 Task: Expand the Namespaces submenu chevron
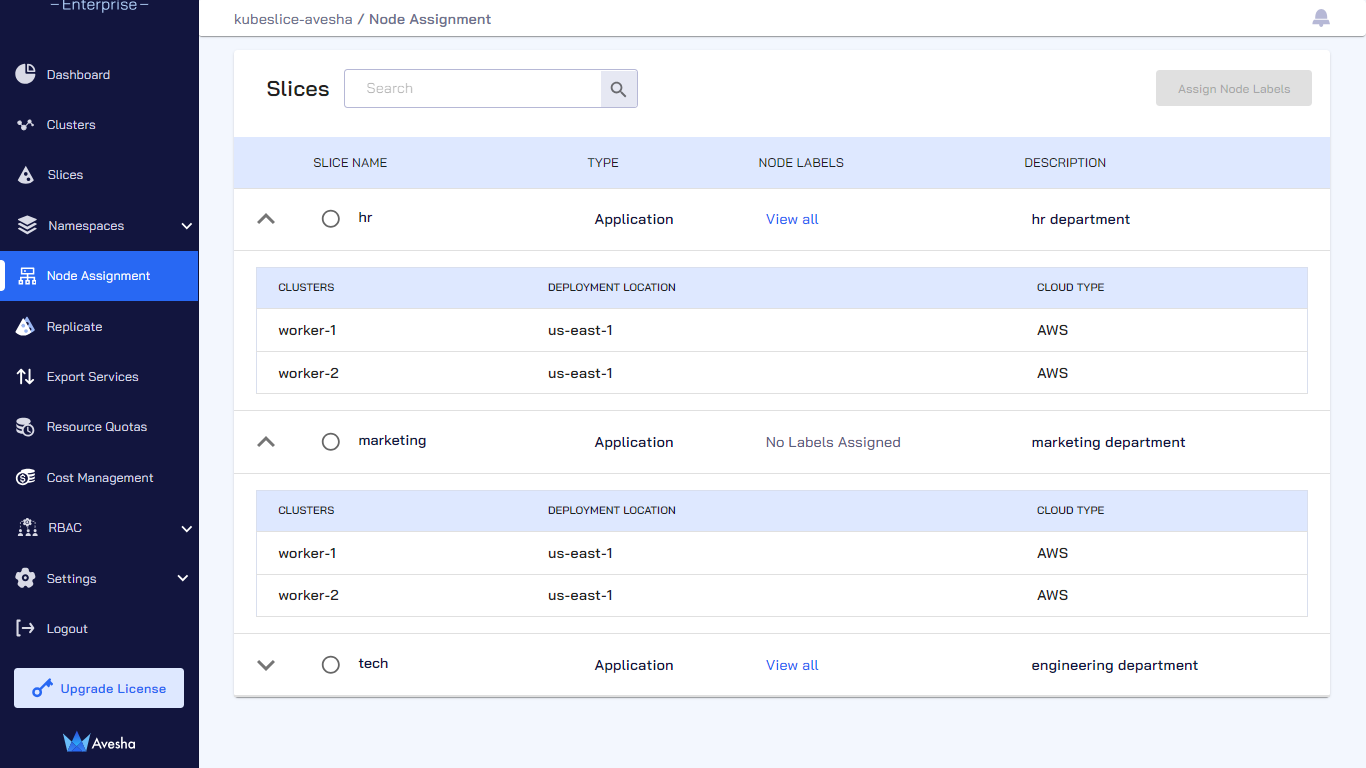point(186,226)
